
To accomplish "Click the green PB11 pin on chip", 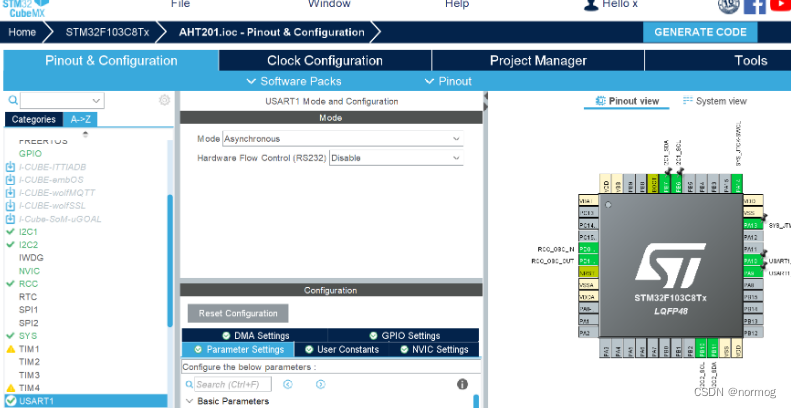I will point(714,347).
